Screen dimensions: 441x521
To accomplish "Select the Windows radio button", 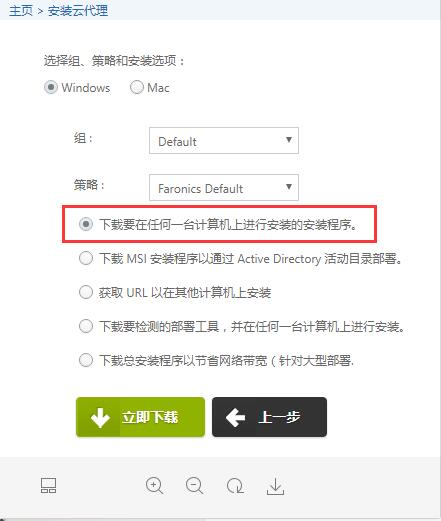I will click(x=51, y=87).
